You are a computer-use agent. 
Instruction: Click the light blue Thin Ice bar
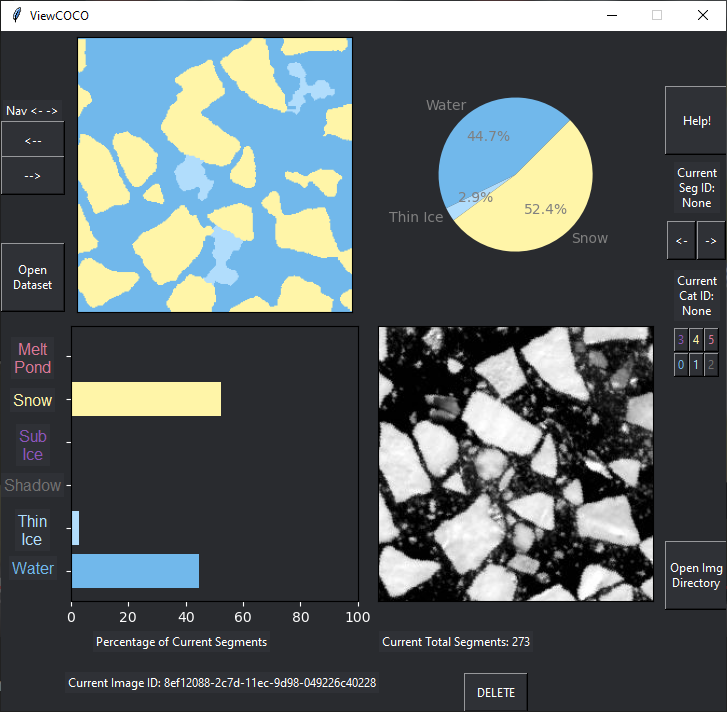[76, 528]
